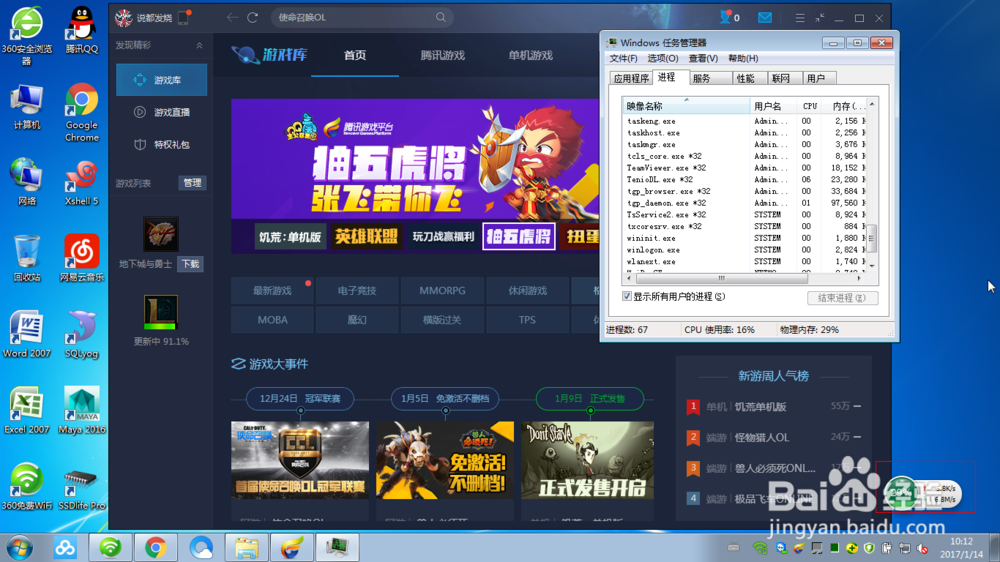Screen dimensions: 1000x562
Task: Click the search magnifier icon
Action: click(x=441, y=17)
